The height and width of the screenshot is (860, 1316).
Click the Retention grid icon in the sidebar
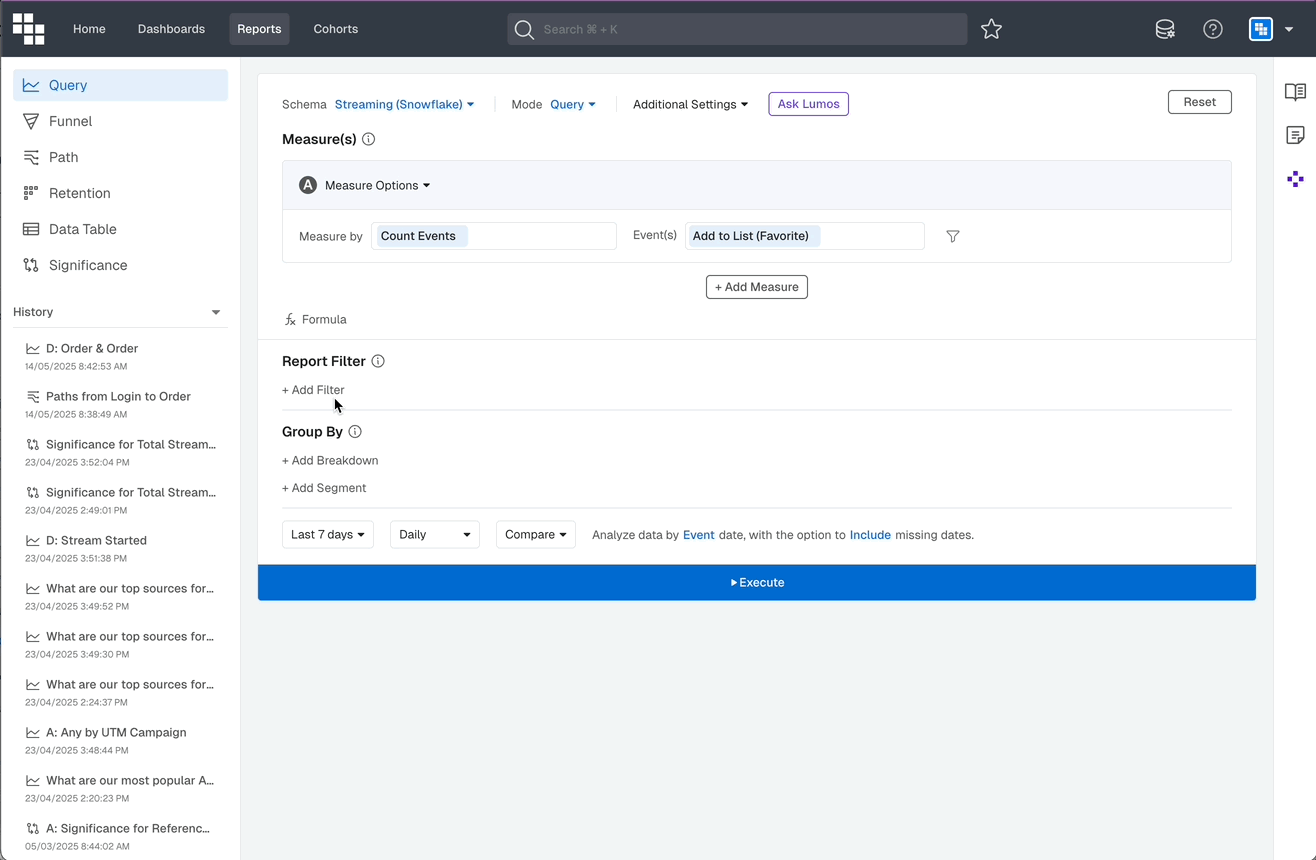(31, 193)
